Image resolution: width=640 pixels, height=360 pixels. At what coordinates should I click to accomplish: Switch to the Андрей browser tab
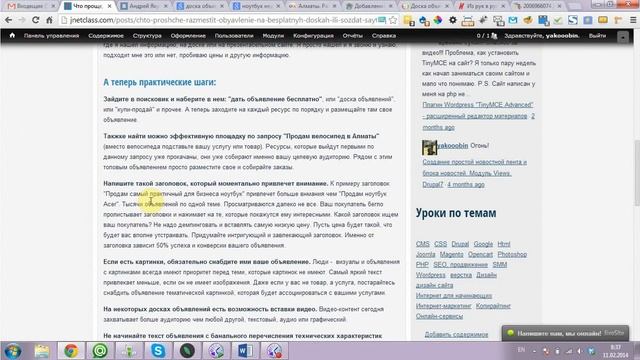coord(144,6)
